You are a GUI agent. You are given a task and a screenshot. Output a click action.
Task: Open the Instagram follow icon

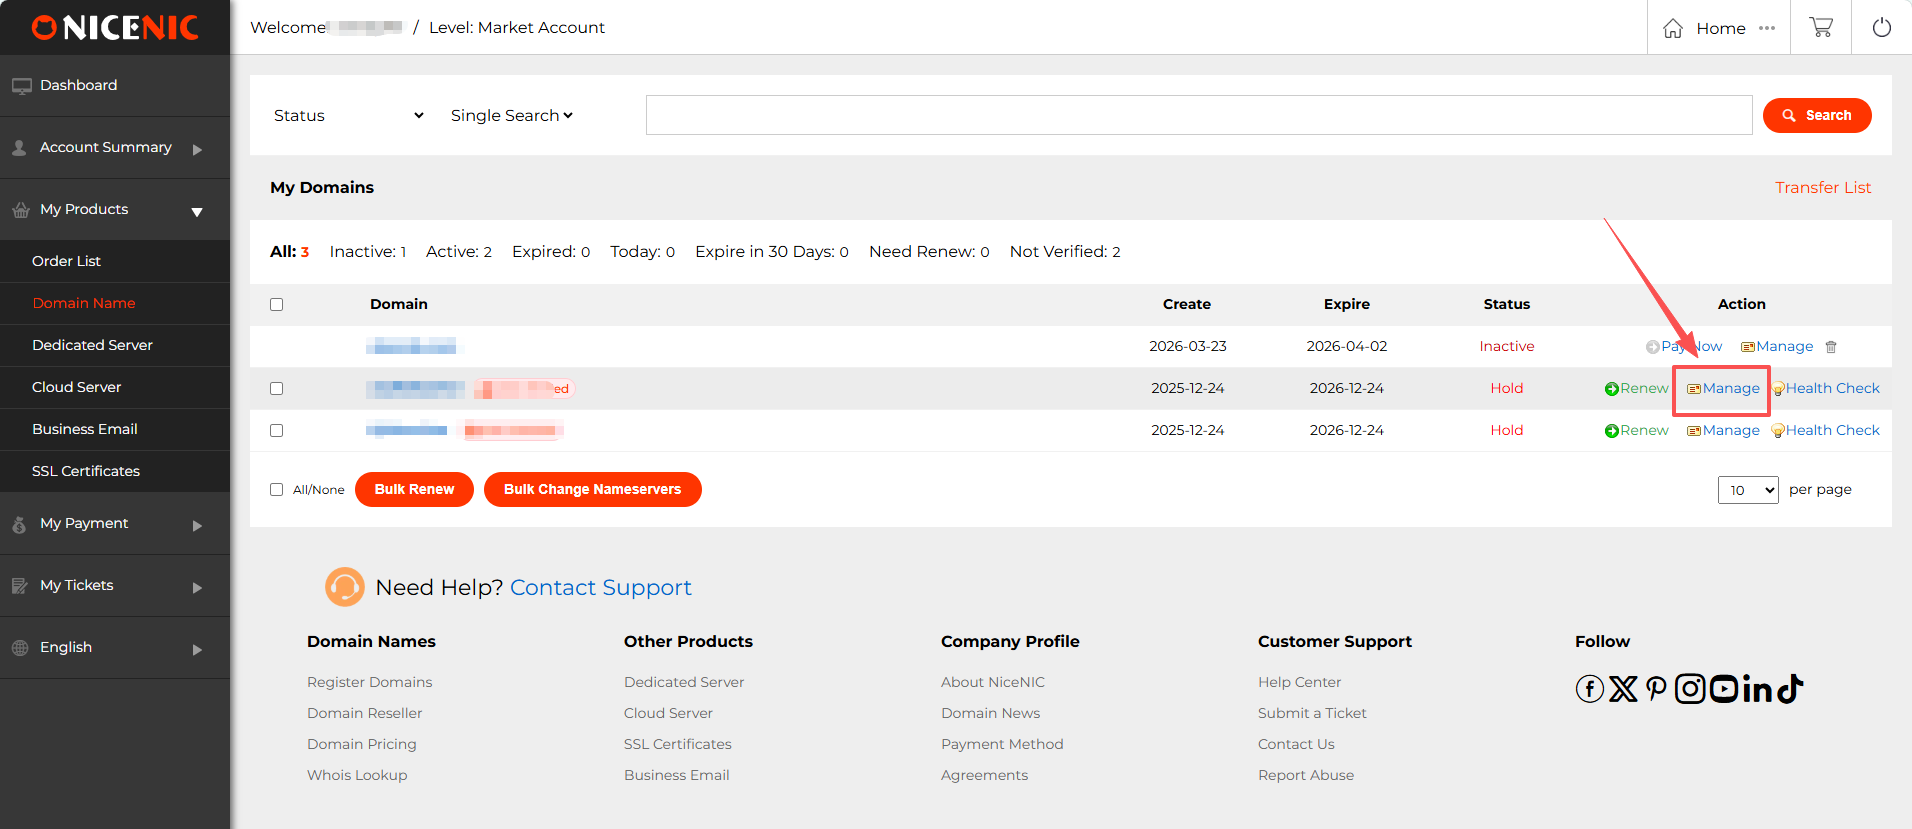[x=1689, y=689]
